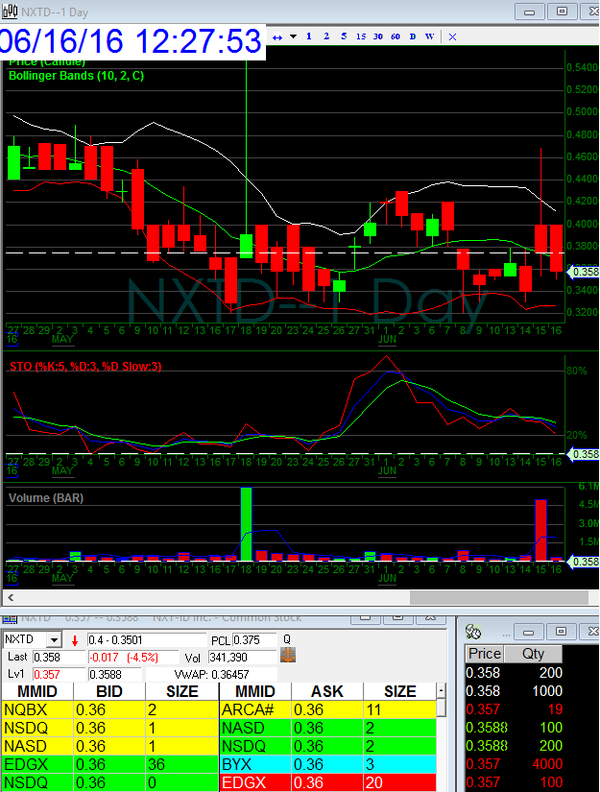This screenshot has width=600, height=792.
Task: Click the ASK column header
Action: (326, 691)
